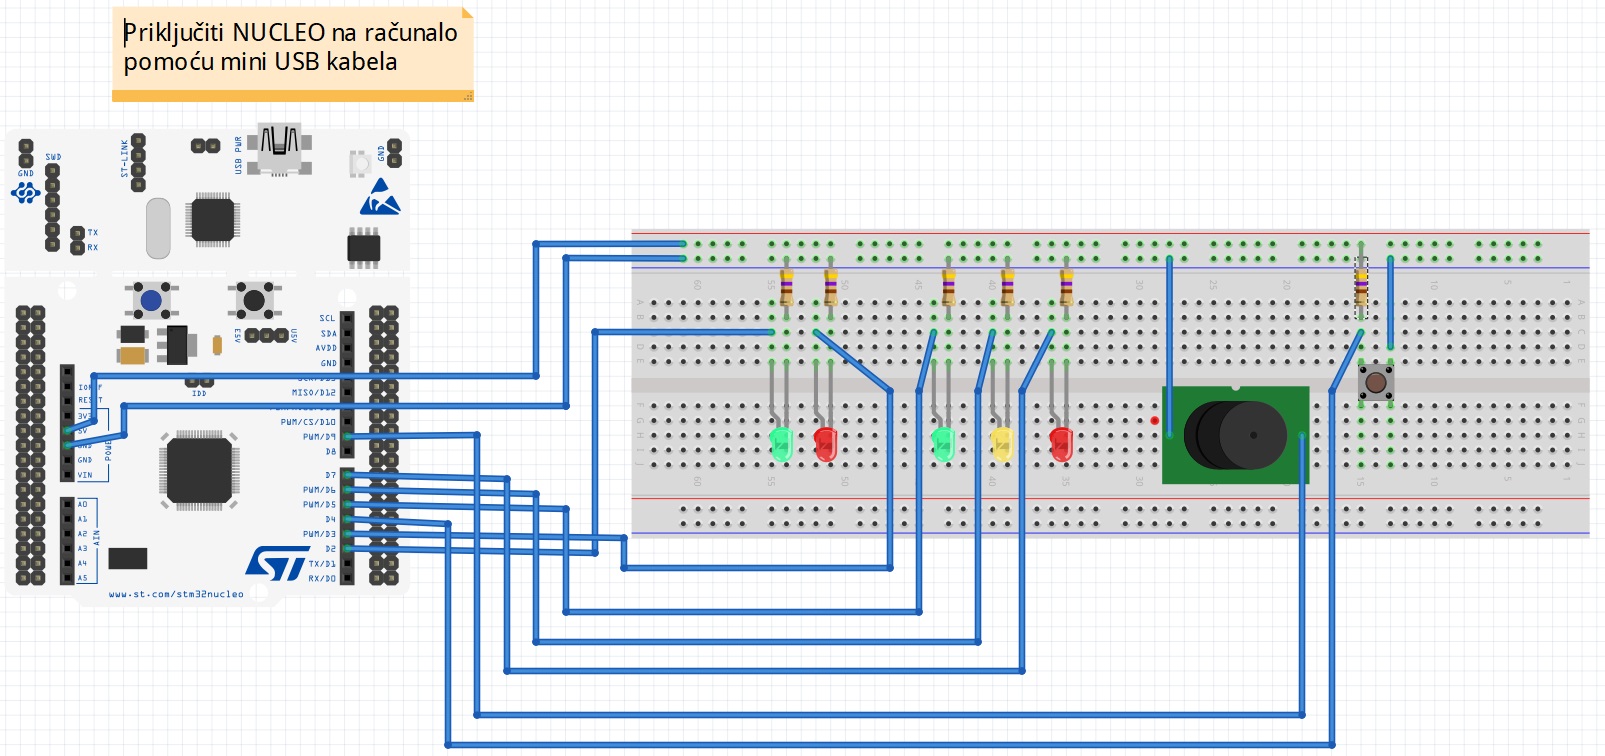Select the yellow note about the mini USB cable
This screenshot has width=1605, height=756.
[292, 54]
